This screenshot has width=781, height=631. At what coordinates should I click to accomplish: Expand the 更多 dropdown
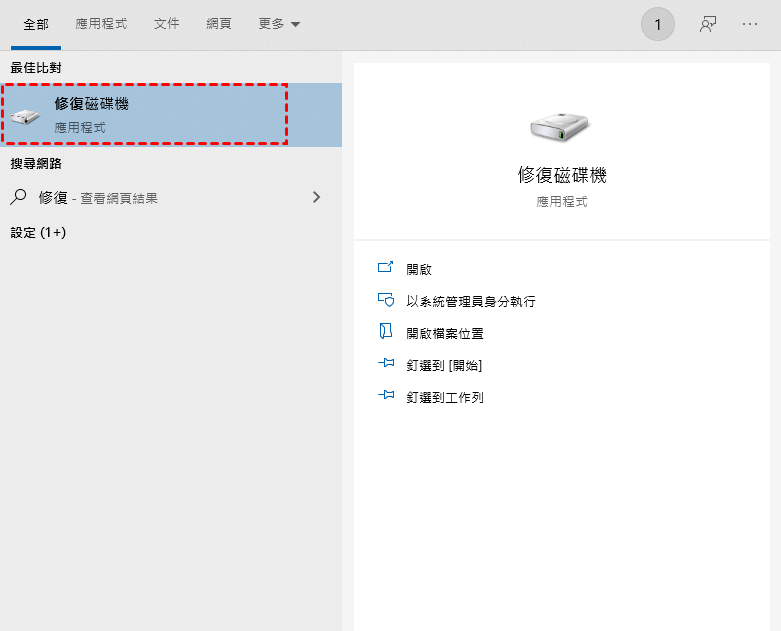pyautogui.click(x=279, y=23)
